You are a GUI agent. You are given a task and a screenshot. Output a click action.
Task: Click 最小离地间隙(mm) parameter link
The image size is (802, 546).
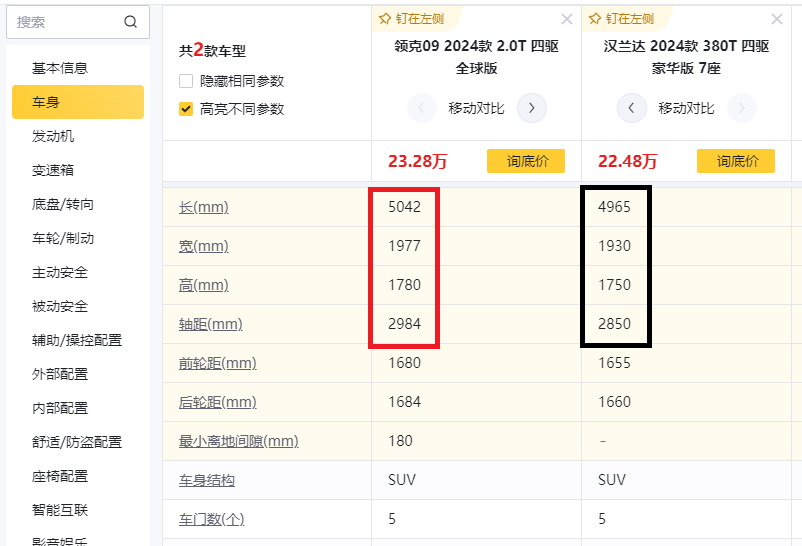point(238,441)
